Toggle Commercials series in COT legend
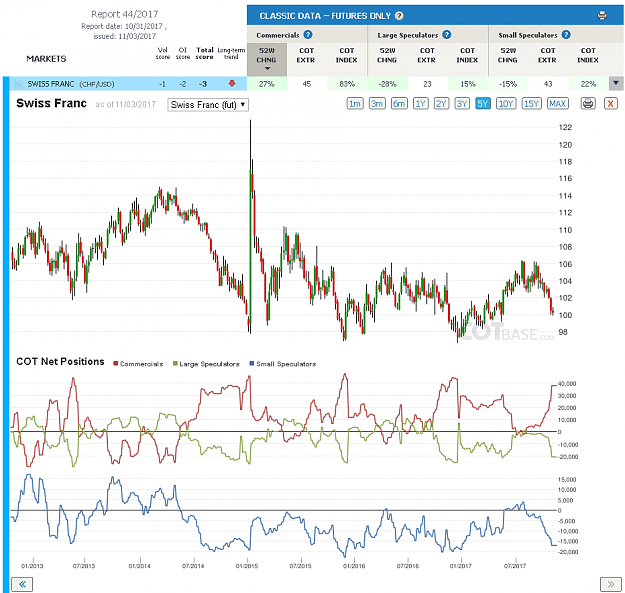 pos(138,364)
